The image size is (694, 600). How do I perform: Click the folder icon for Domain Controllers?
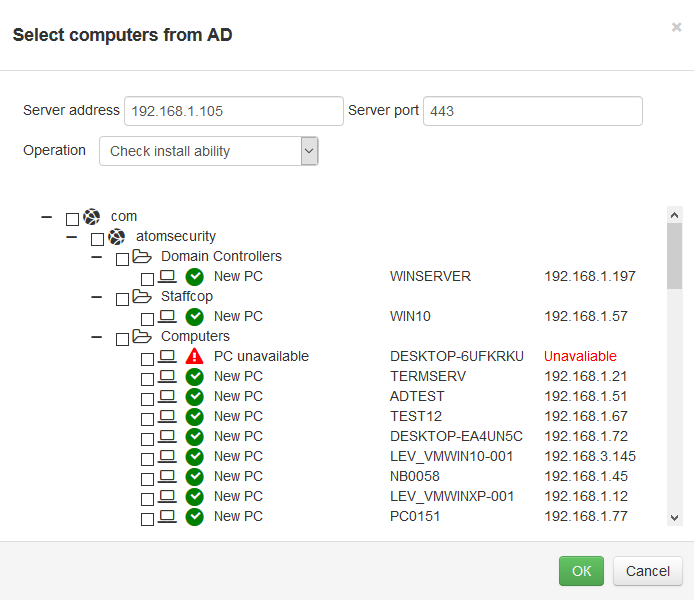[x=142, y=257]
